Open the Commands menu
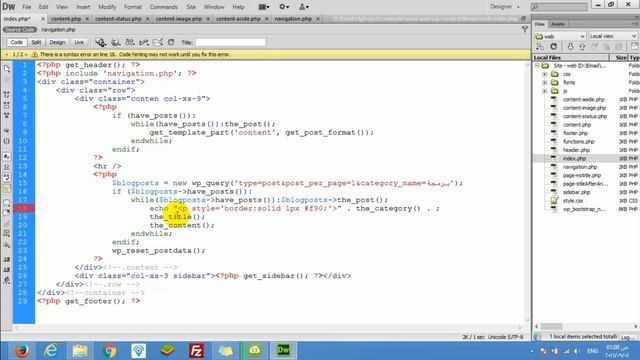 click(x=163, y=7)
